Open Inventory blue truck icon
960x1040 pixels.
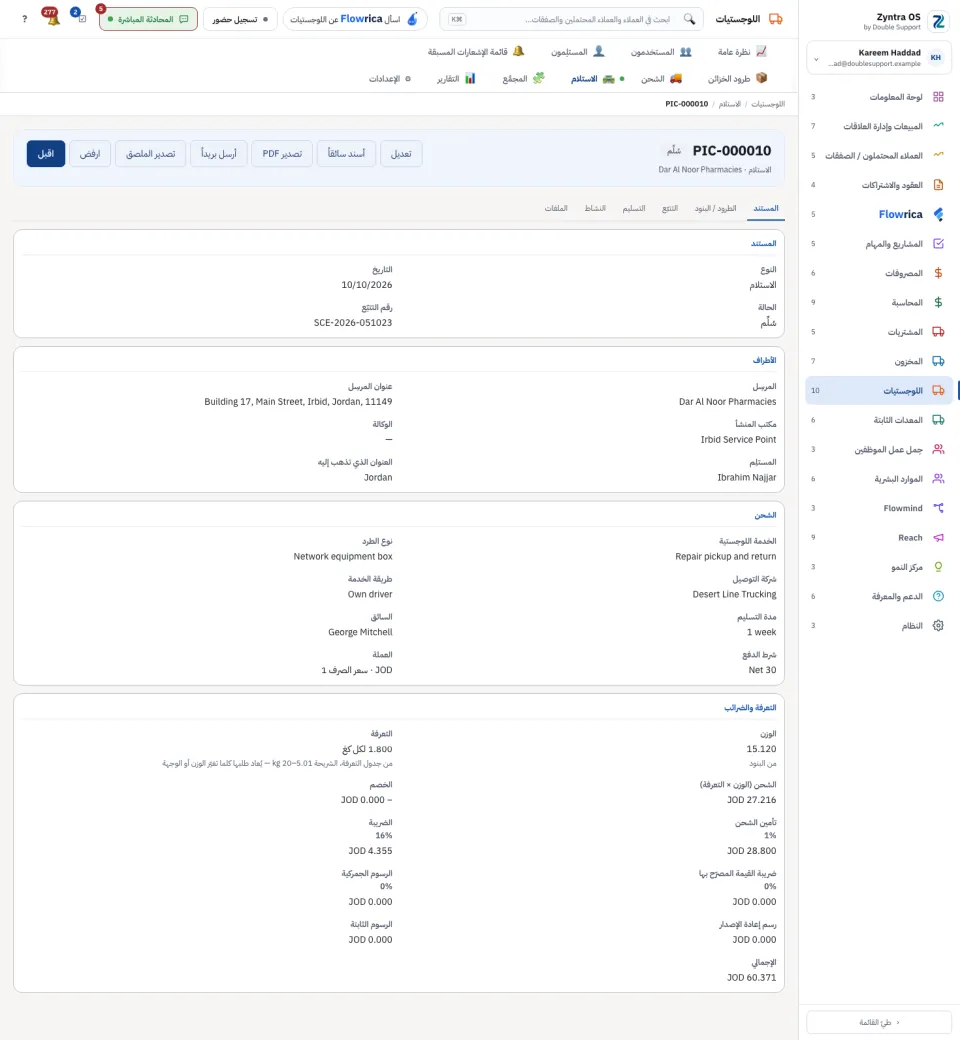click(x=938, y=361)
